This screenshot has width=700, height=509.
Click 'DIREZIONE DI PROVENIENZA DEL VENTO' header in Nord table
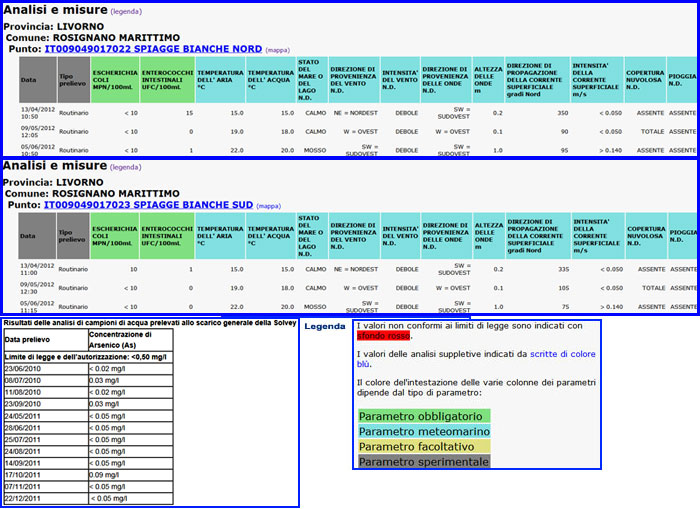click(x=354, y=80)
